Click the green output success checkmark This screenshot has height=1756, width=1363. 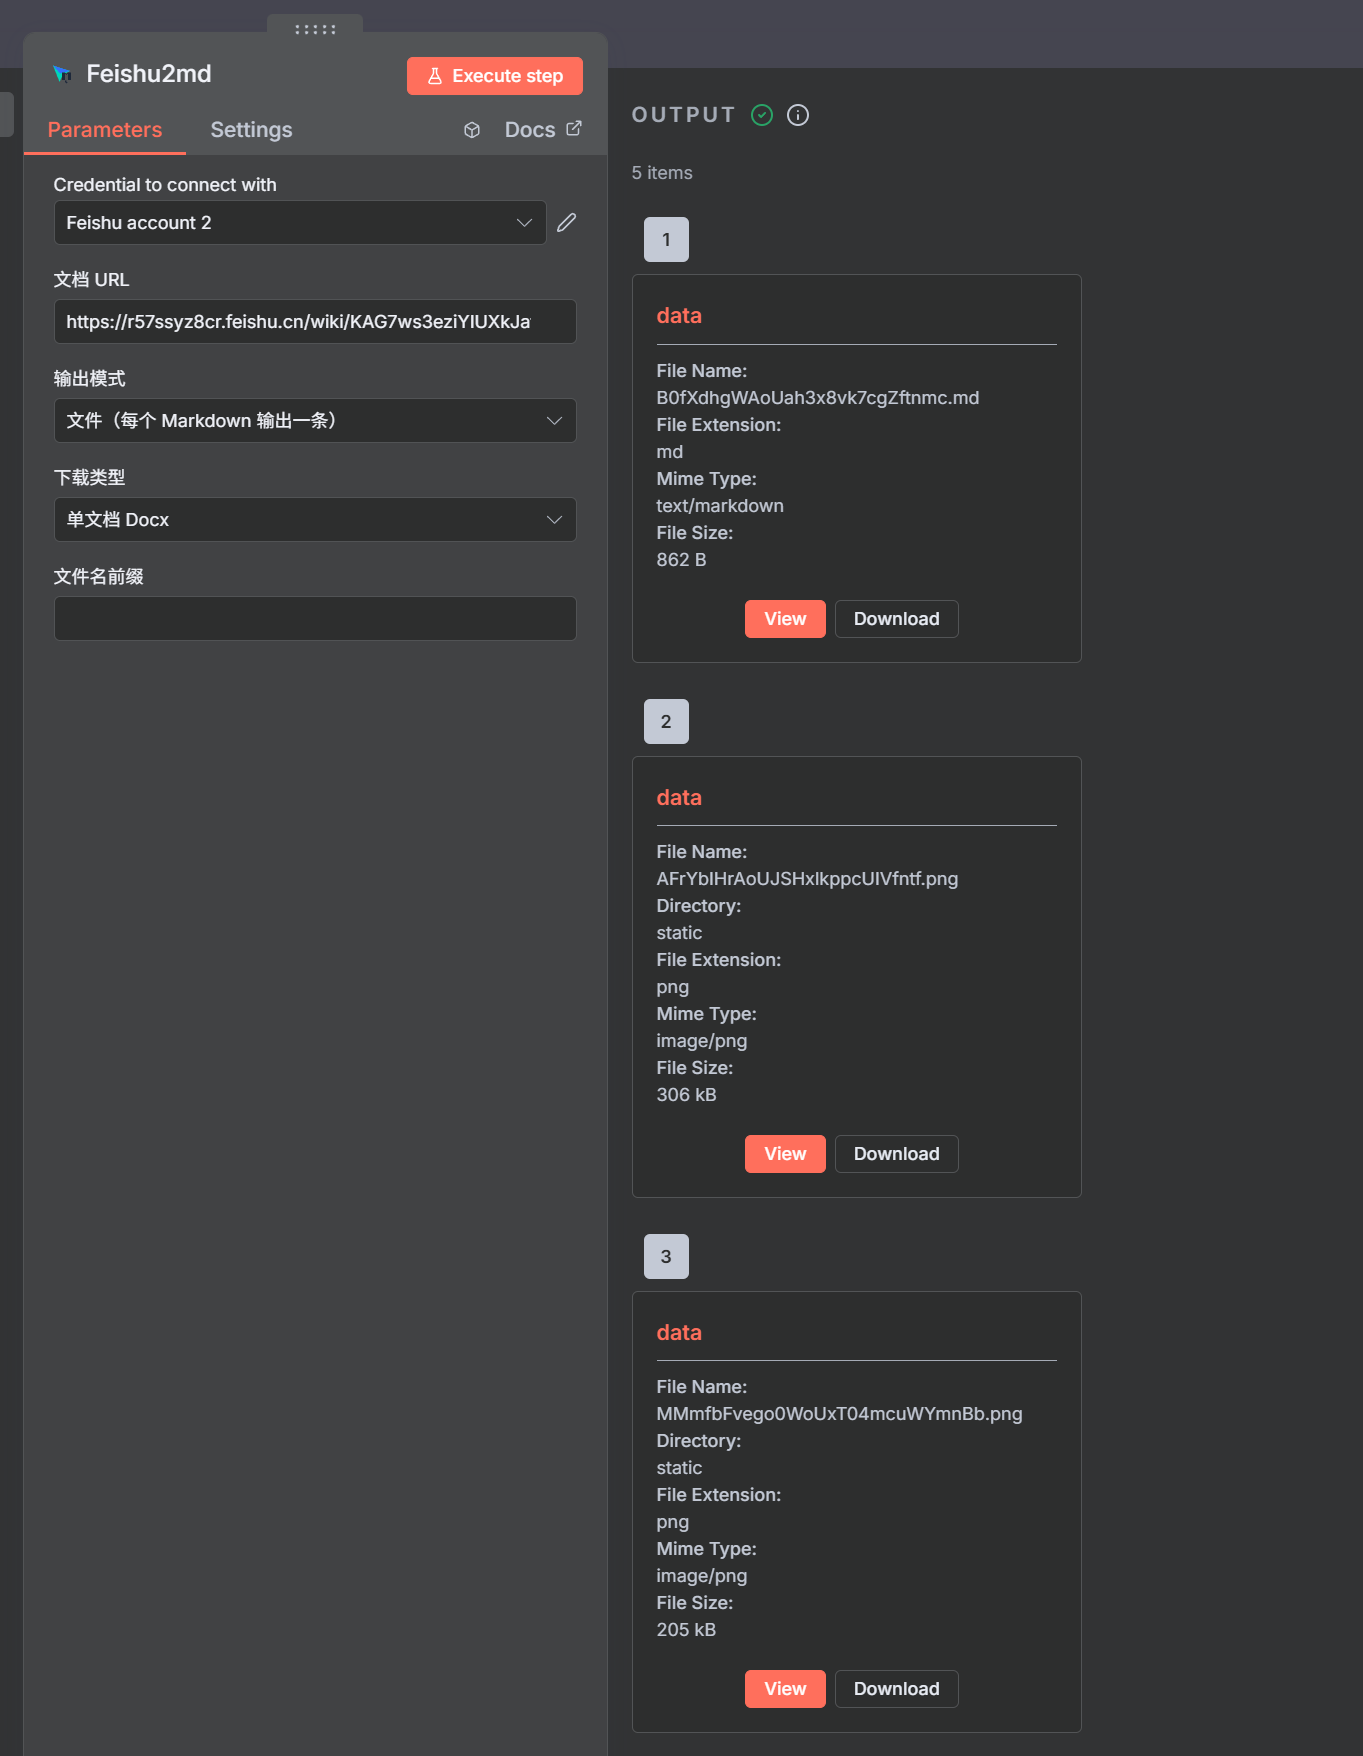[762, 115]
